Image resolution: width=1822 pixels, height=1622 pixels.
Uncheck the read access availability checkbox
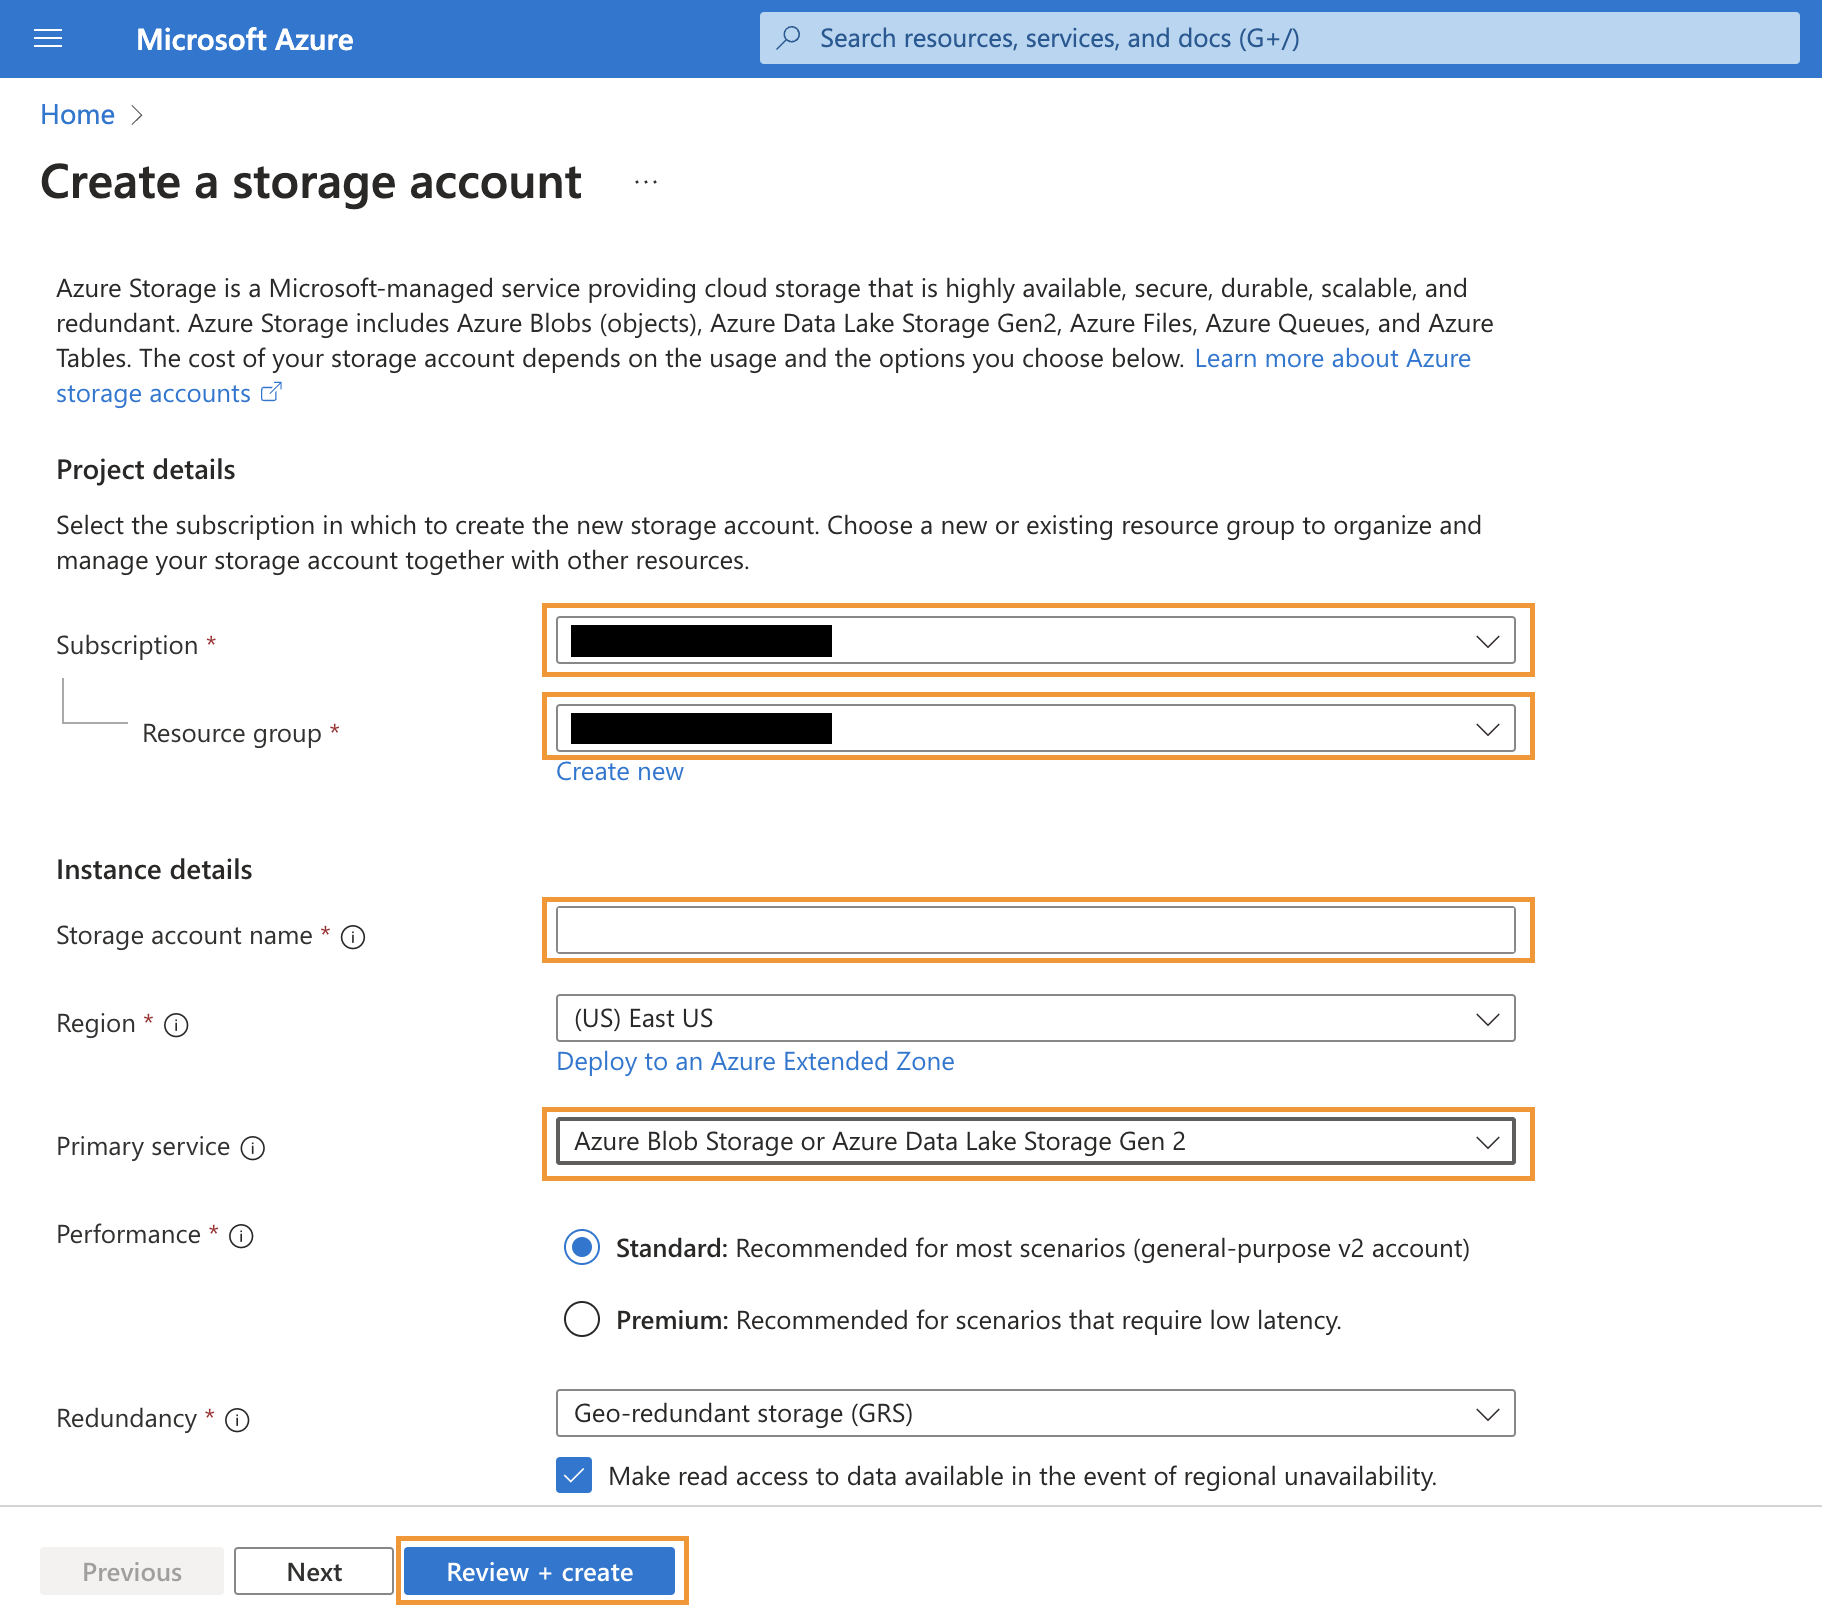pos(574,1476)
